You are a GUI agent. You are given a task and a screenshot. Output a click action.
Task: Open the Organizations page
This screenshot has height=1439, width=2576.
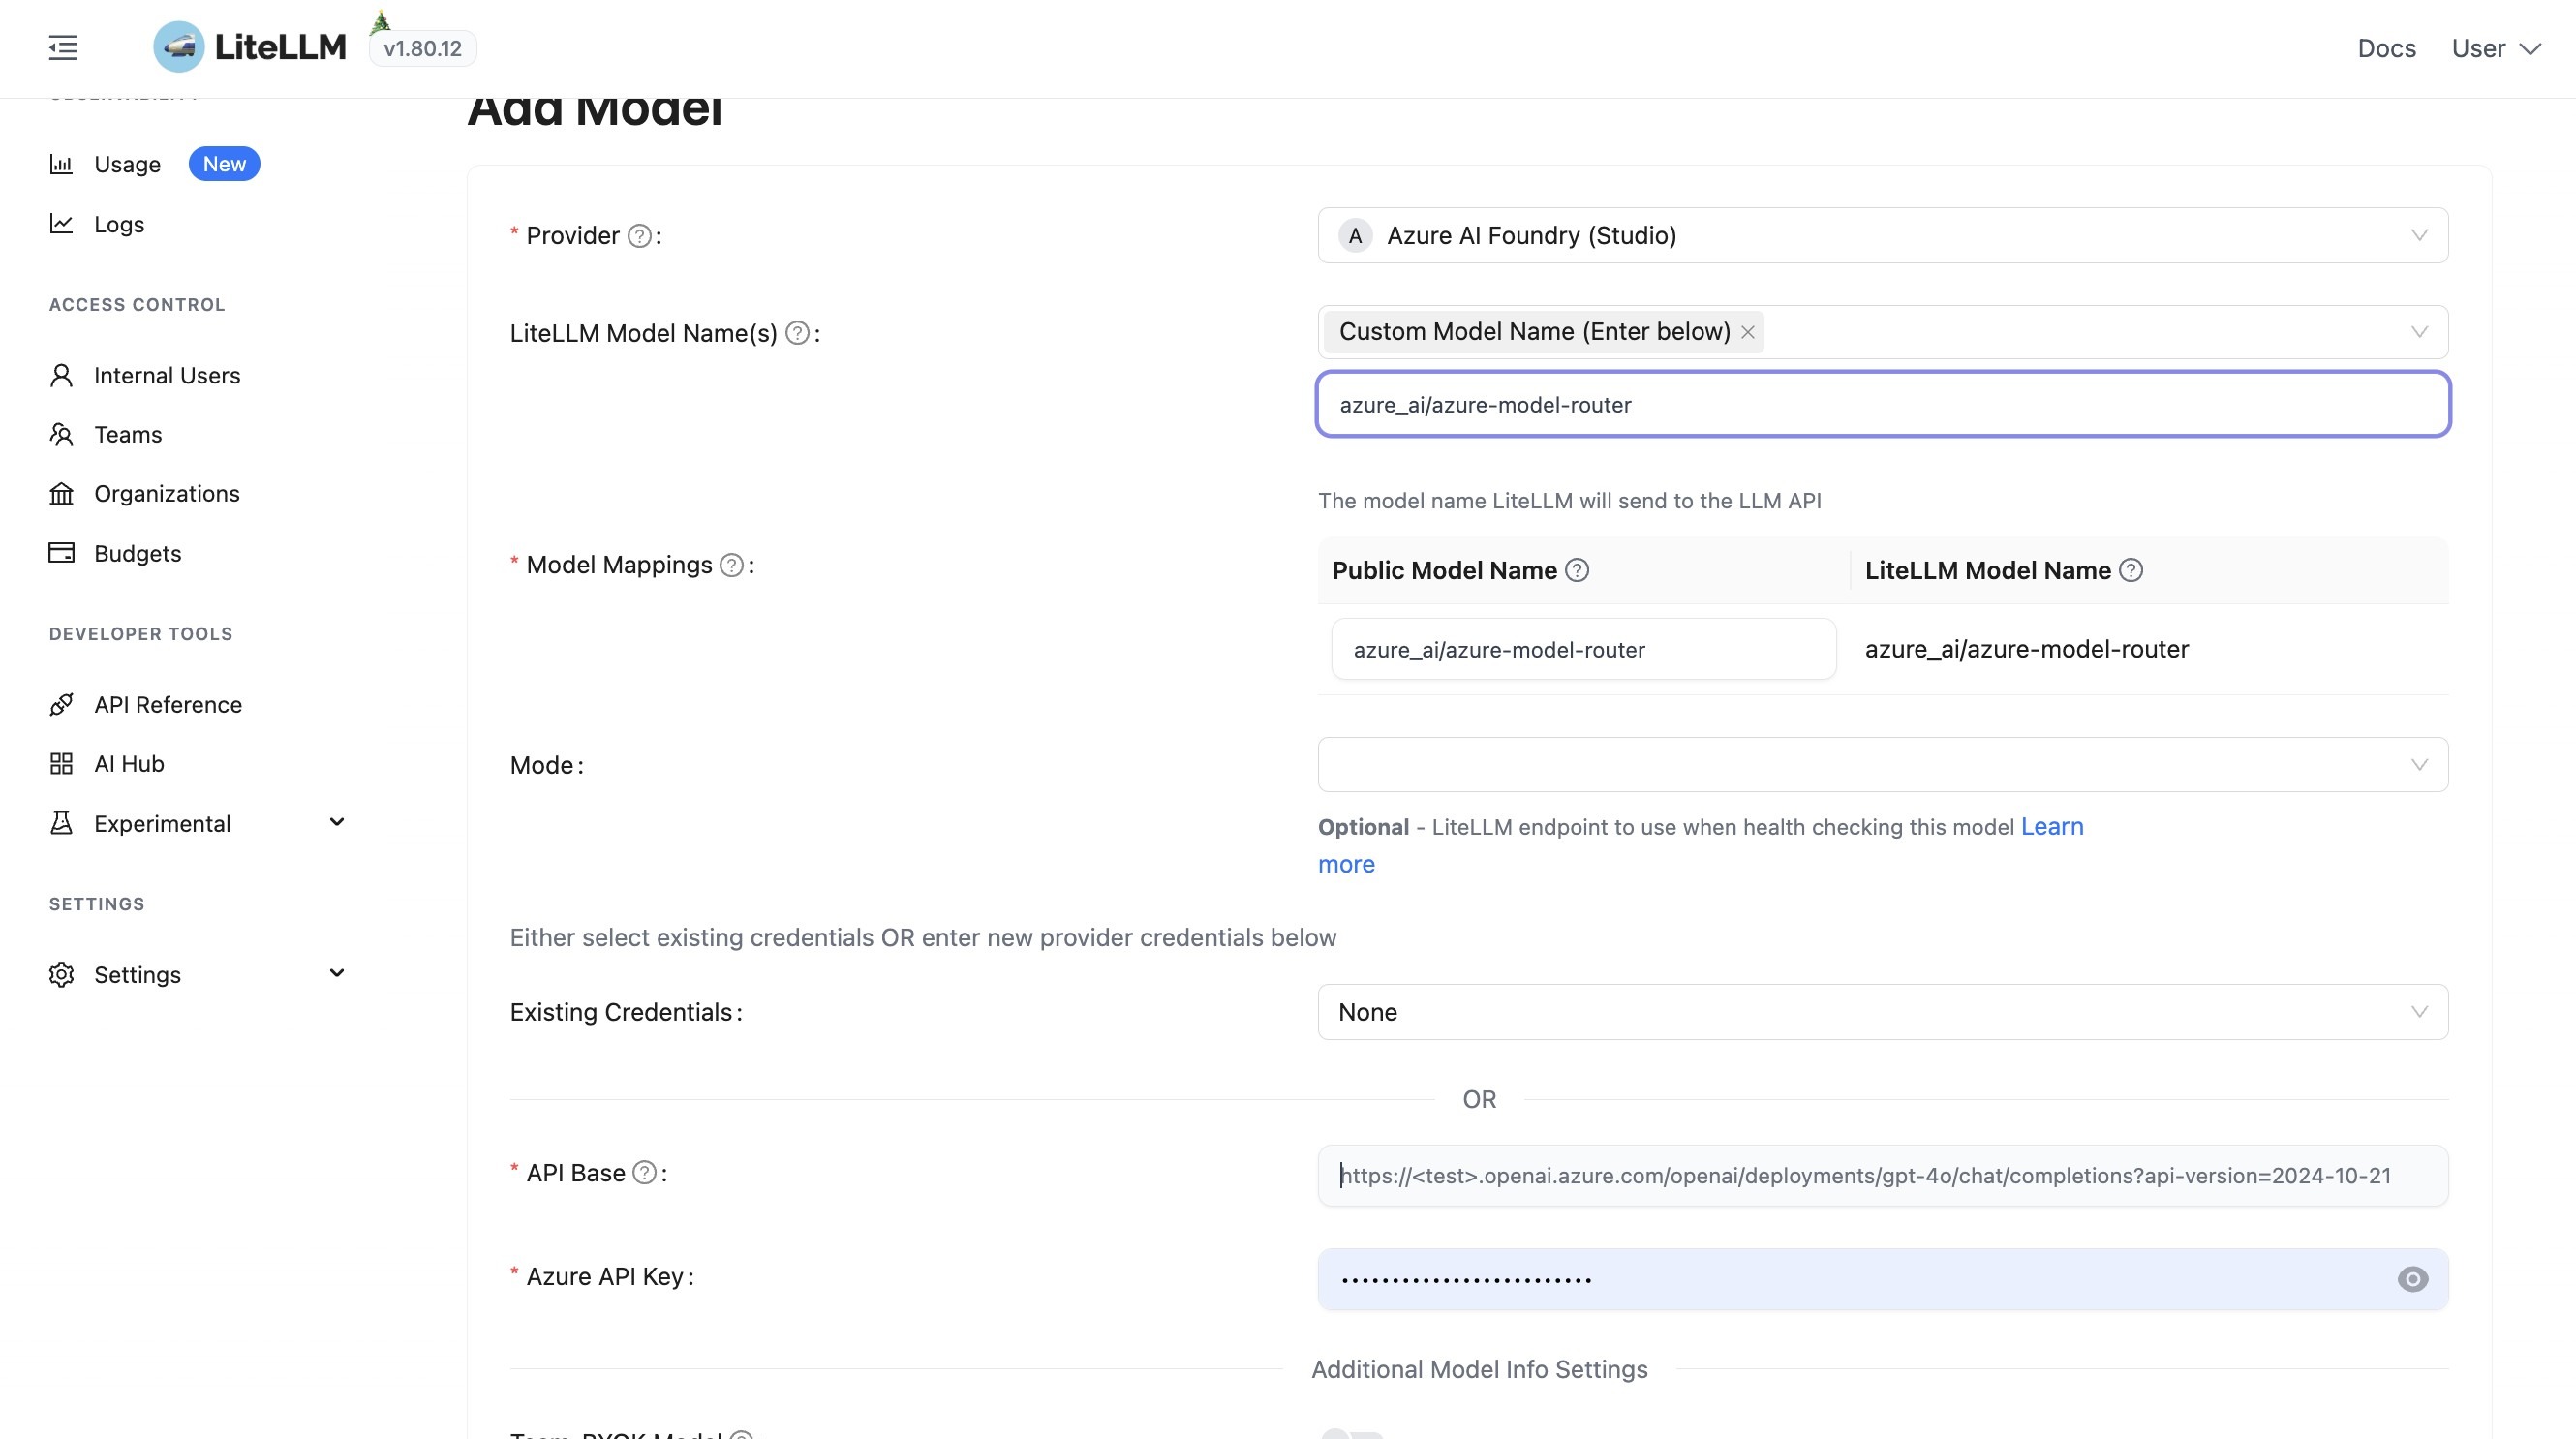pos(166,493)
